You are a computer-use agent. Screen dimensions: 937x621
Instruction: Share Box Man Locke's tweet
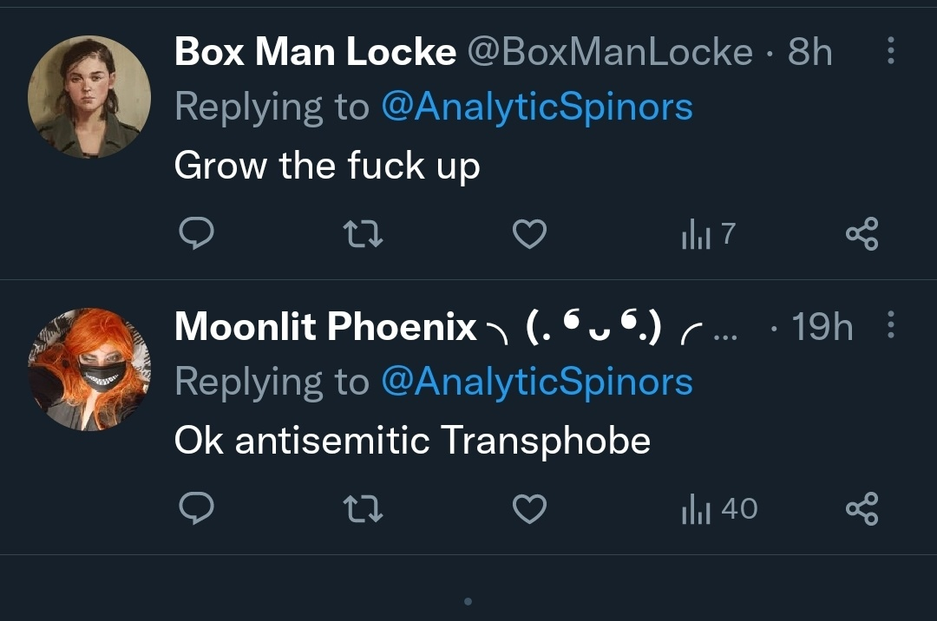861,234
